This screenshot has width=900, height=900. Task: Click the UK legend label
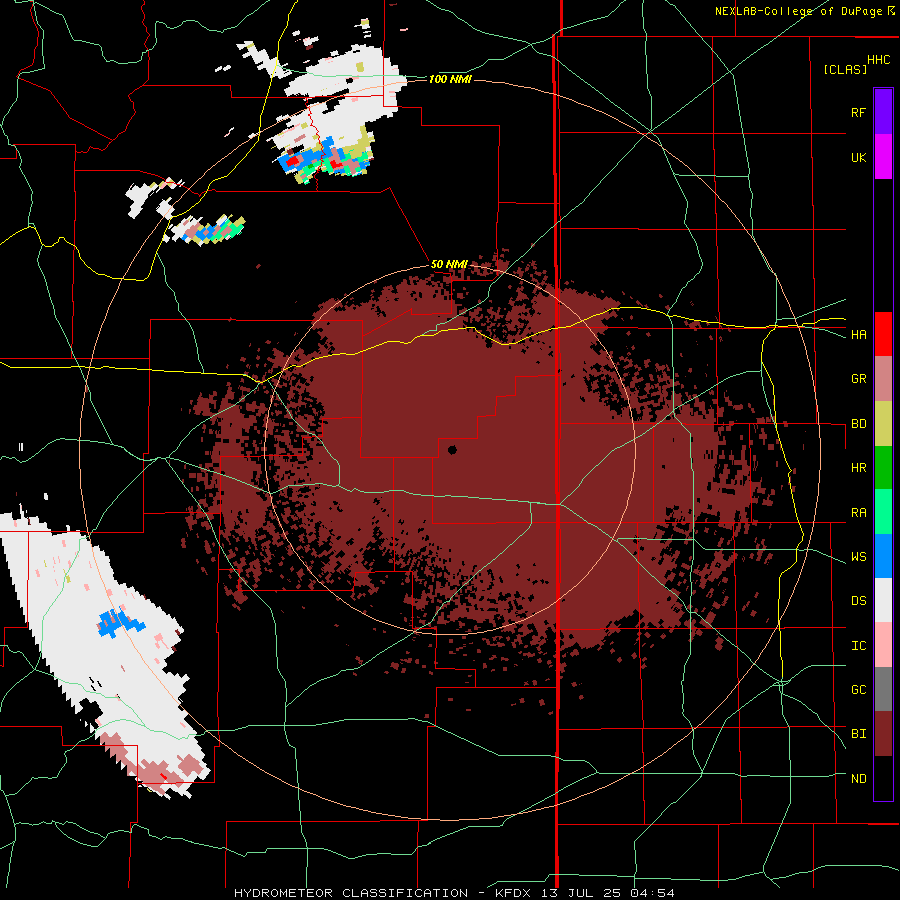pos(858,157)
